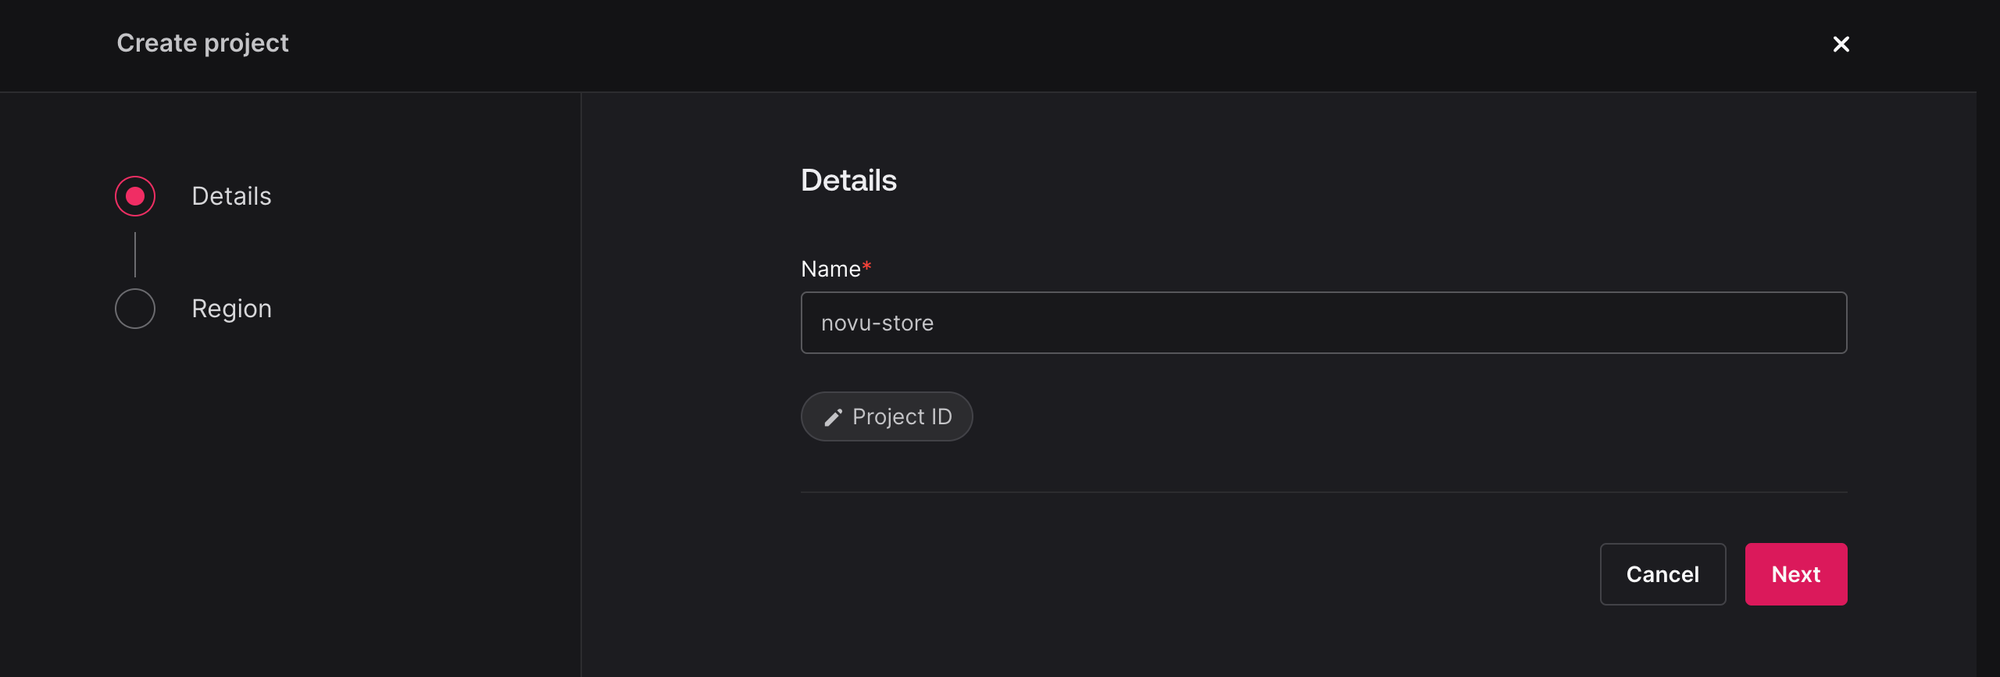This screenshot has width=2000, height=677.
Task: Click the dismiss cross on the Create project modal
Action: pyautogui.click(x=1841, y=44)
